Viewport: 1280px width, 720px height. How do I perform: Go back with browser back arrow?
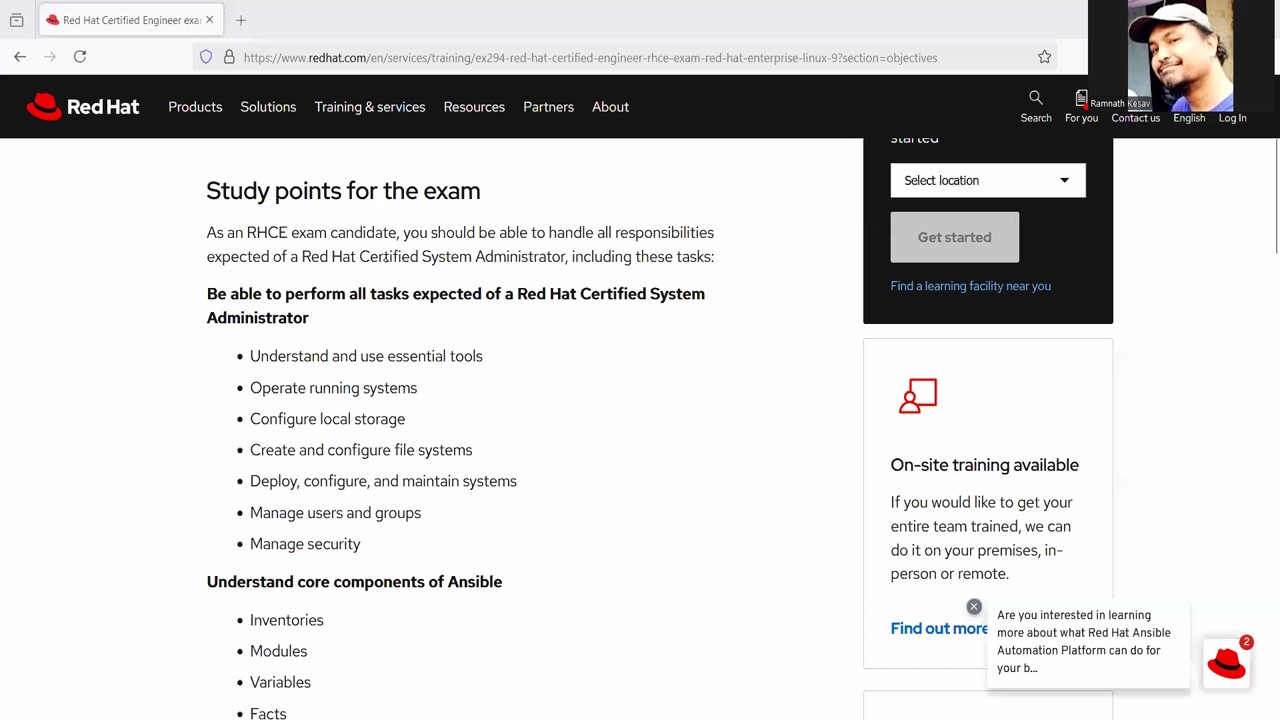tap(20, 57)
